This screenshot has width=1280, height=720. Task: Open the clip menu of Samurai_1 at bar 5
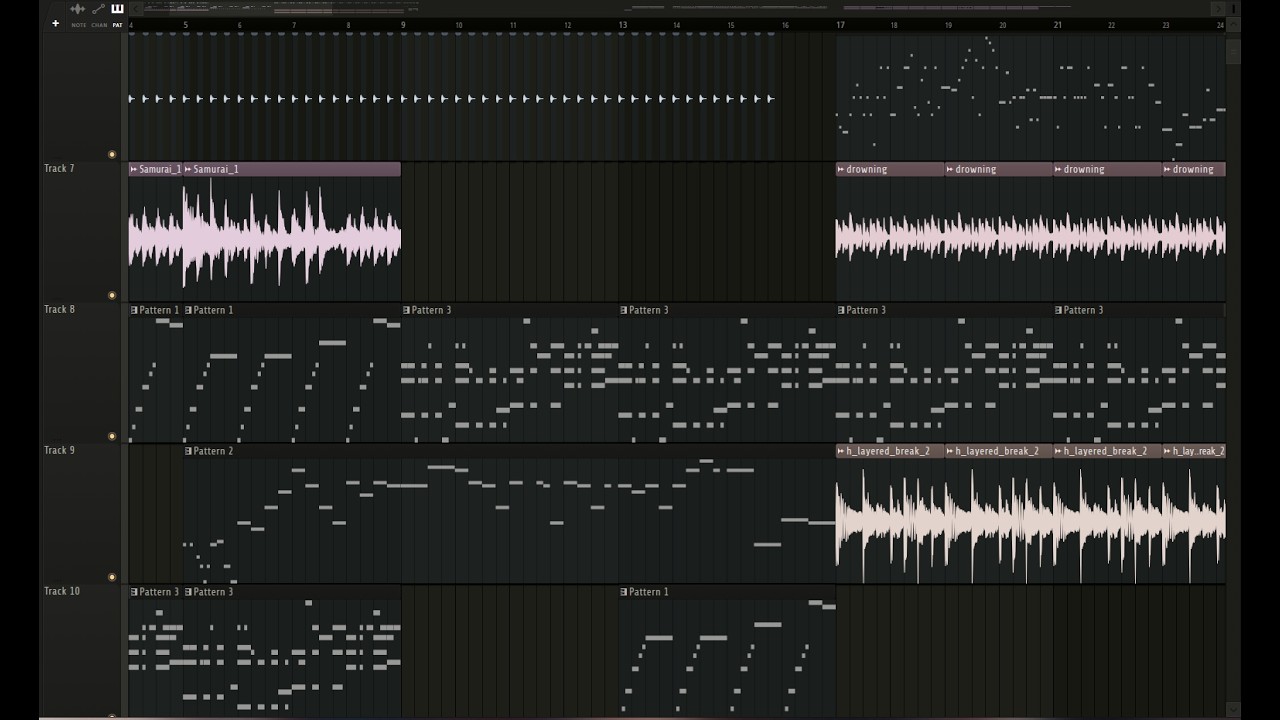188,169
